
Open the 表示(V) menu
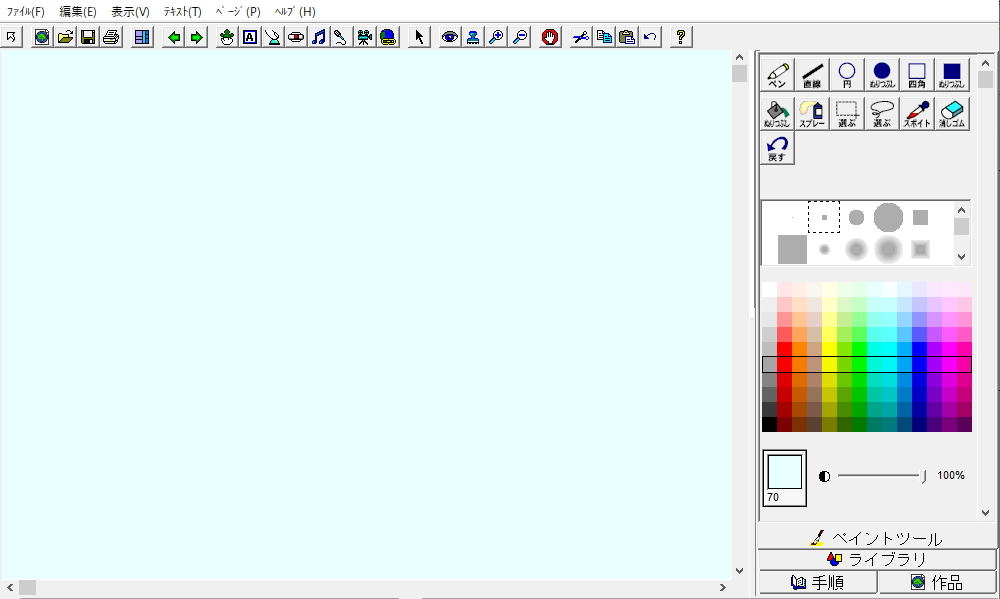[x=130, y=11]
